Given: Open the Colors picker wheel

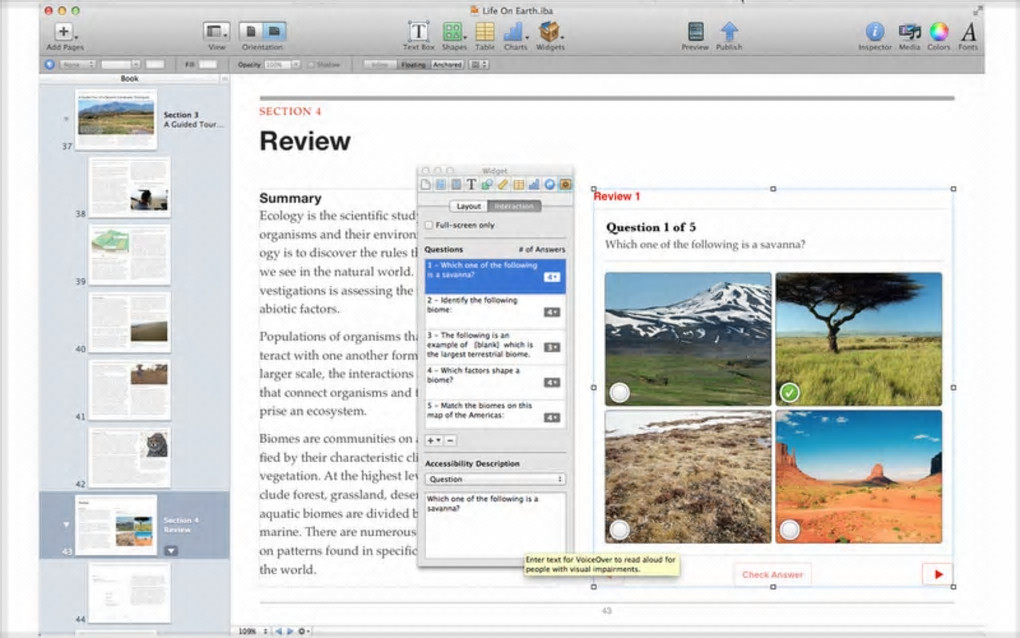Looking at the screenshot, I should [938, 32].
